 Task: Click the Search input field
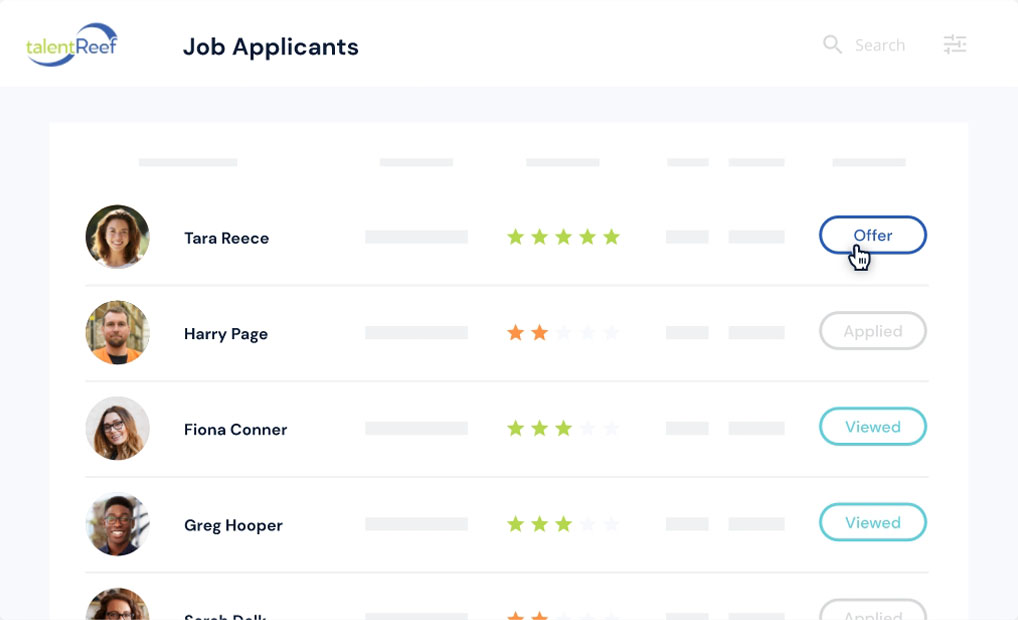click(x=880, y=44)
